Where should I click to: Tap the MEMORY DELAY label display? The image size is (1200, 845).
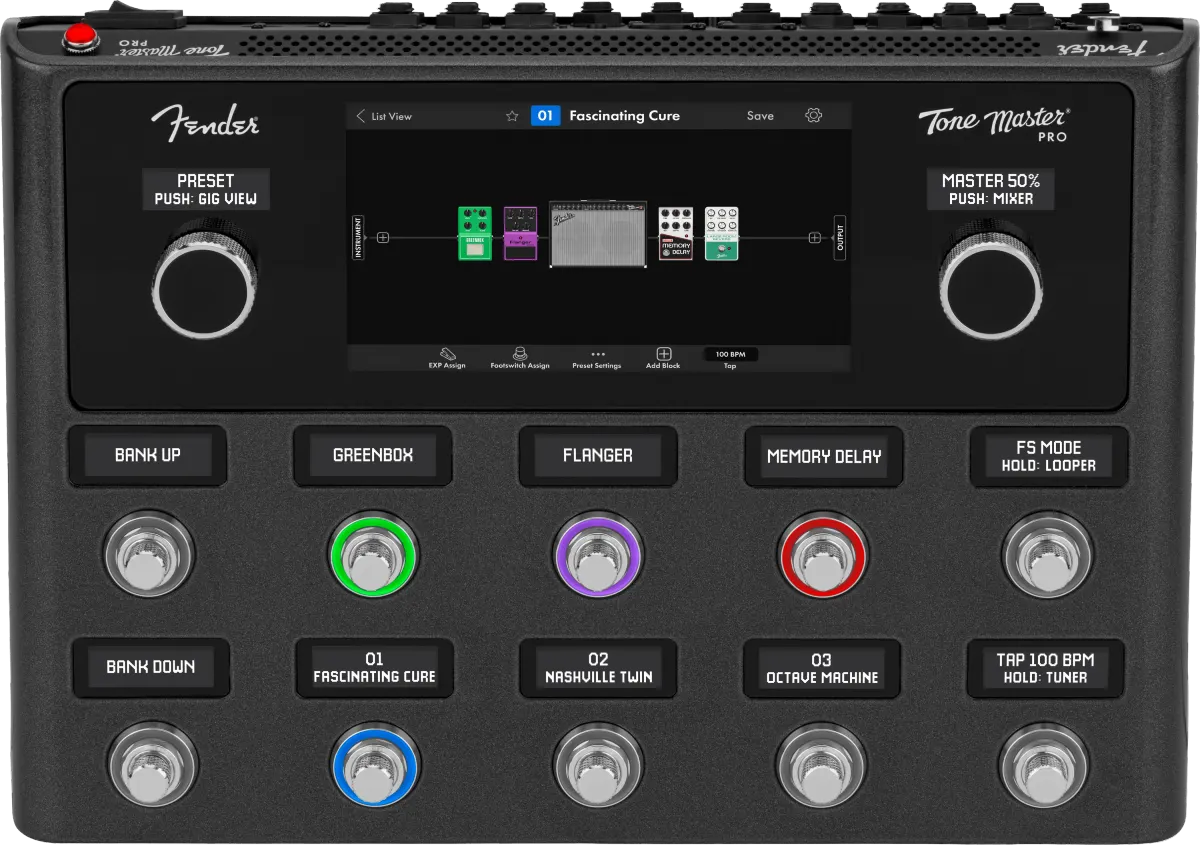coord(824,456)
